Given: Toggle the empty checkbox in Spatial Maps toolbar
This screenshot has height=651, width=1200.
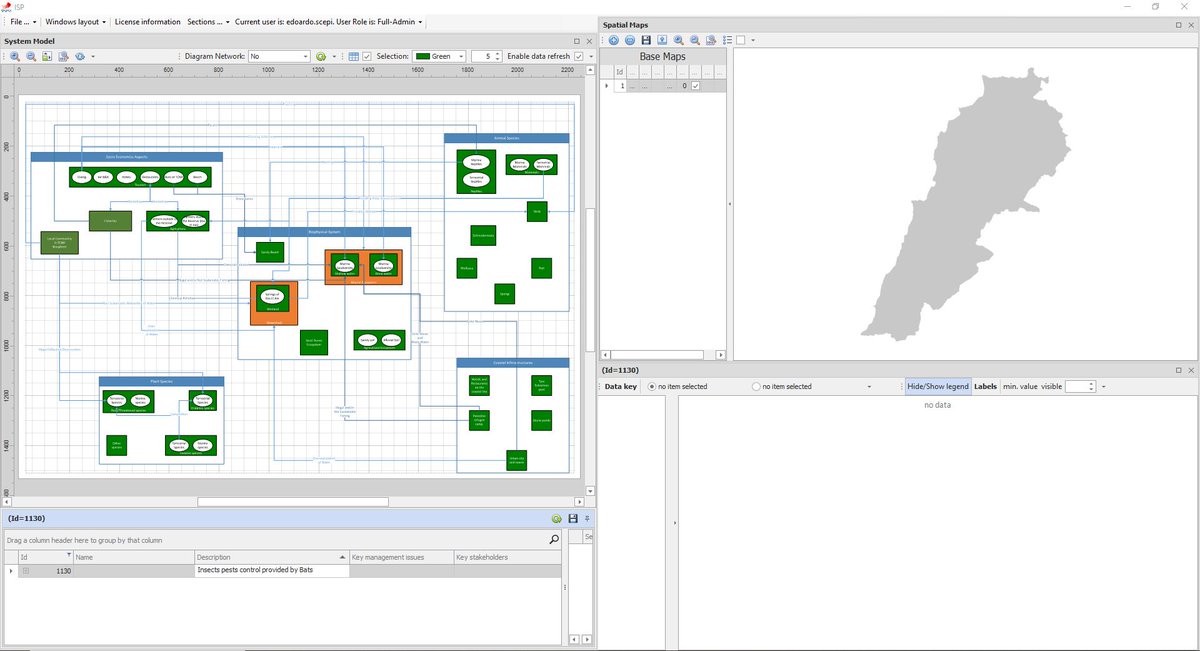Looking at the screenshot, I should coord(740,40).
